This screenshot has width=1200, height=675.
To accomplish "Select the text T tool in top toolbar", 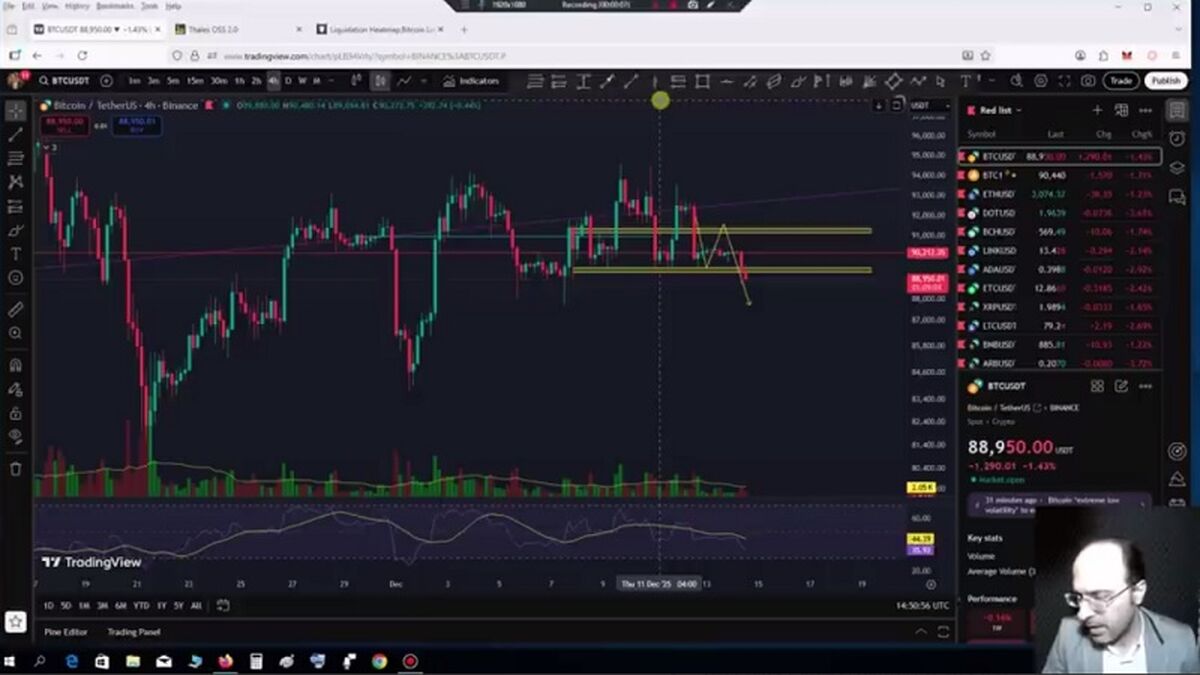I will point(966,81).
